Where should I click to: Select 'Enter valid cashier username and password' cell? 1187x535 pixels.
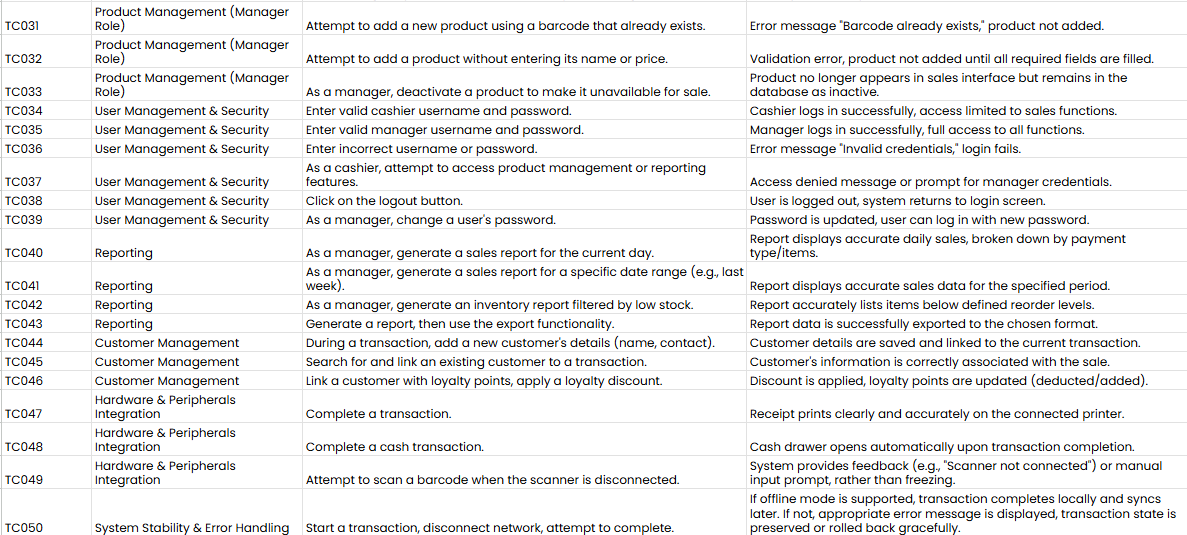coord(524,111)
